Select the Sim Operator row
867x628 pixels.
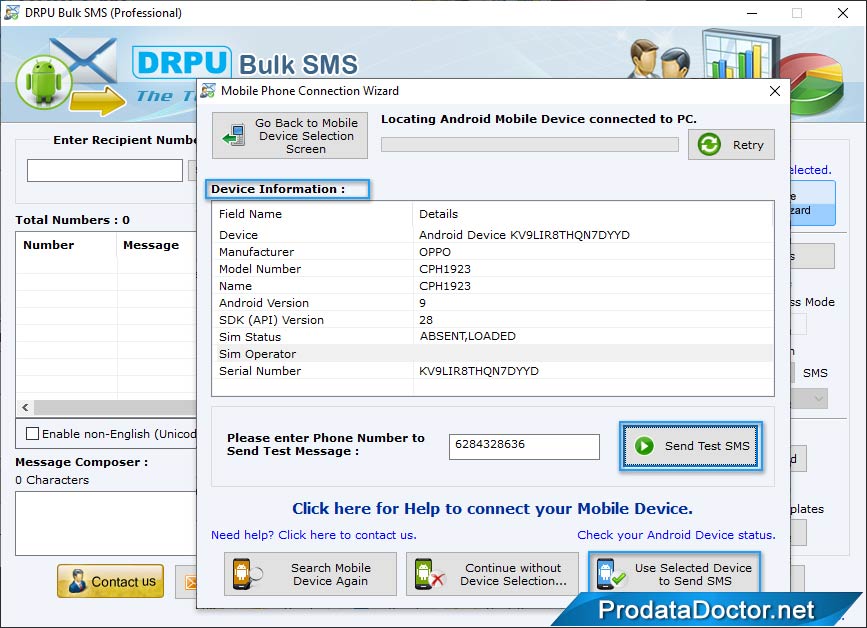[x=492, y=354]
